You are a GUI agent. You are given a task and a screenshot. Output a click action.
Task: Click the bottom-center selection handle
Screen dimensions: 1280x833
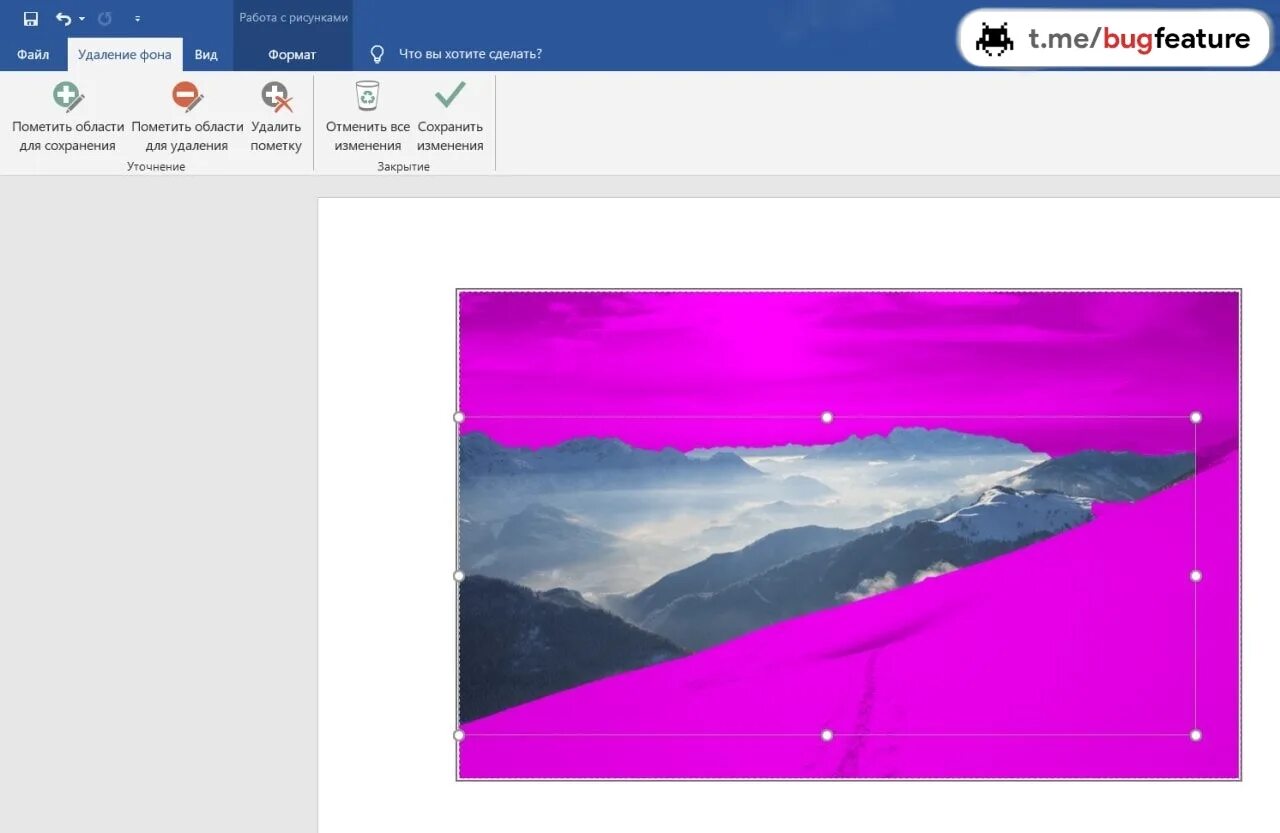click(827, 735)
